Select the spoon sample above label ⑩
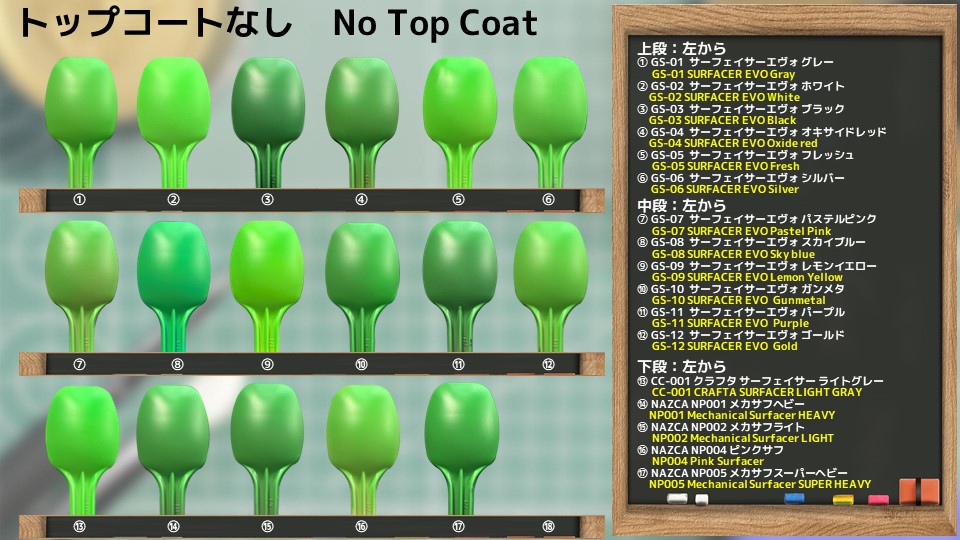 coord(362,287)
